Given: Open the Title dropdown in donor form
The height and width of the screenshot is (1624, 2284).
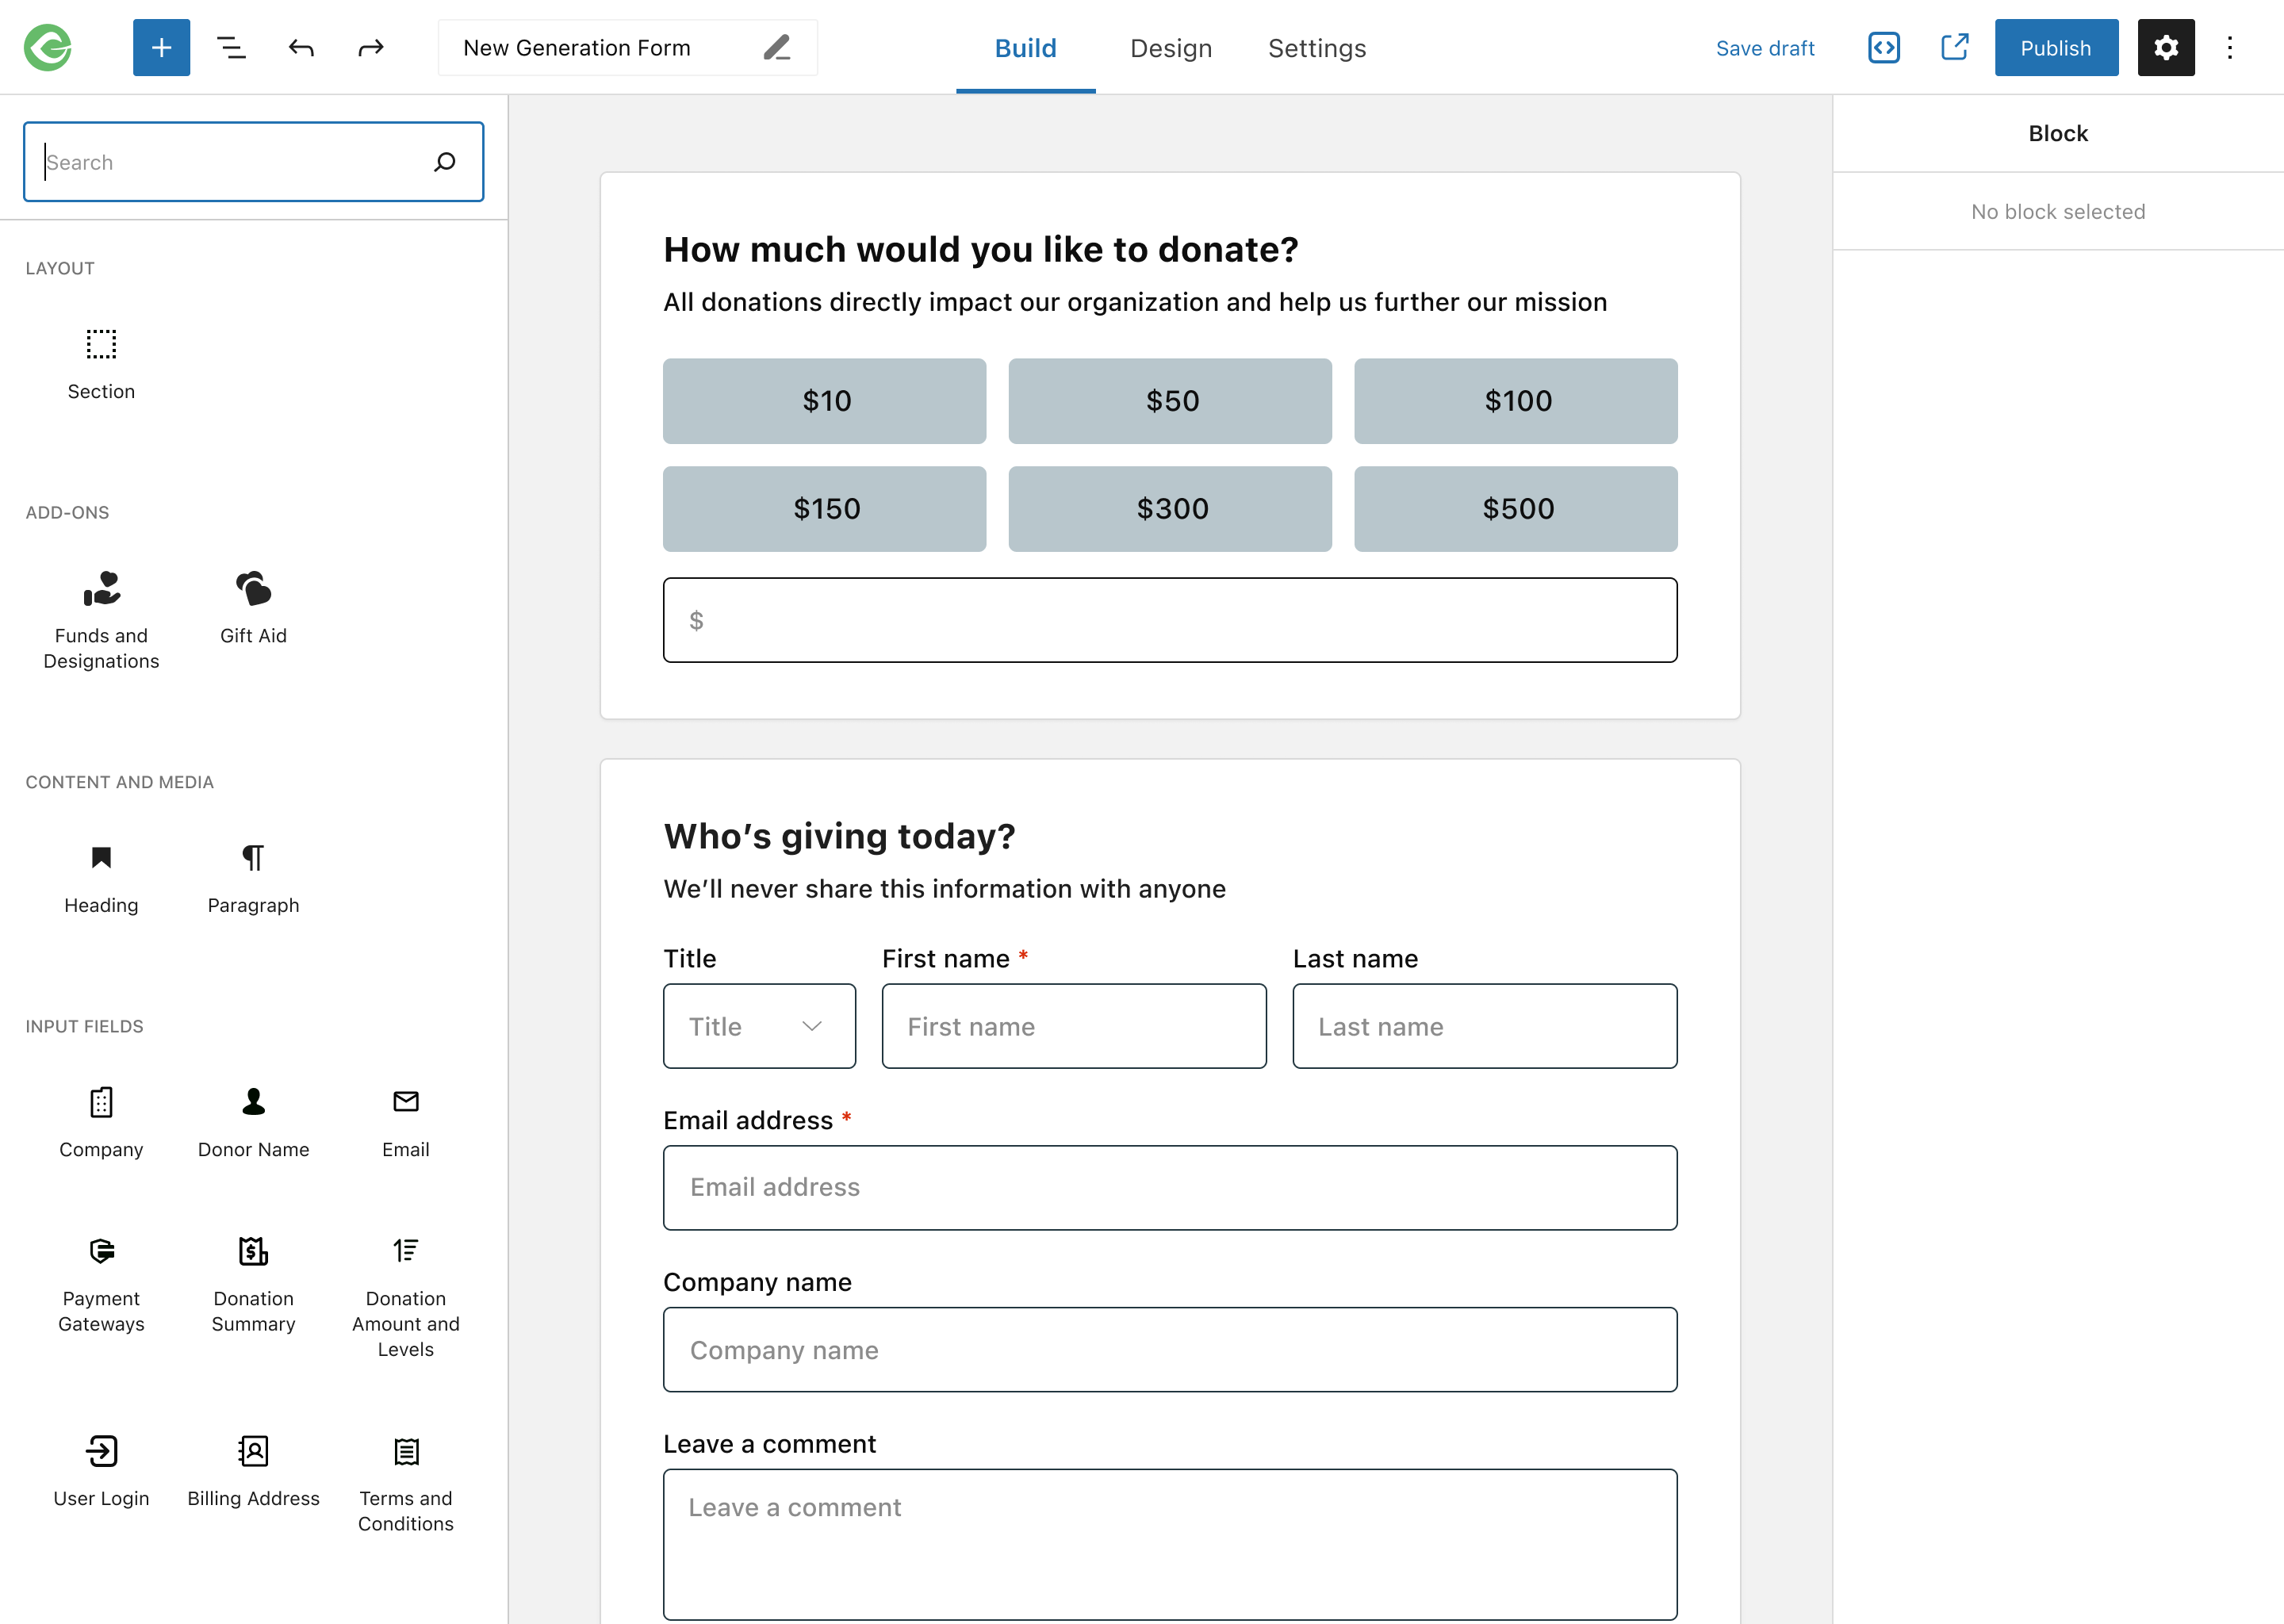Looking at the screenshot, I should [759, 1026].
